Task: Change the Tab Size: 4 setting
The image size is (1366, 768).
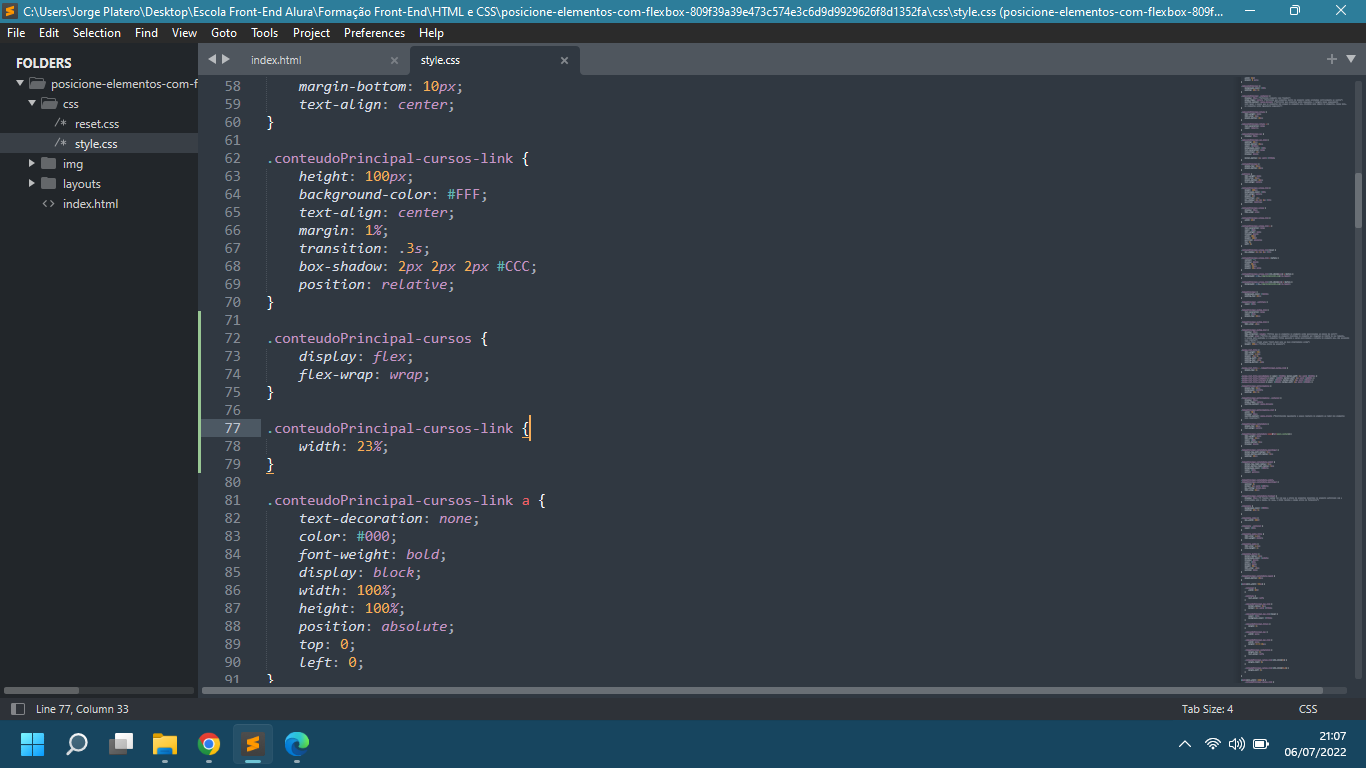Action: coord(1207,709)
